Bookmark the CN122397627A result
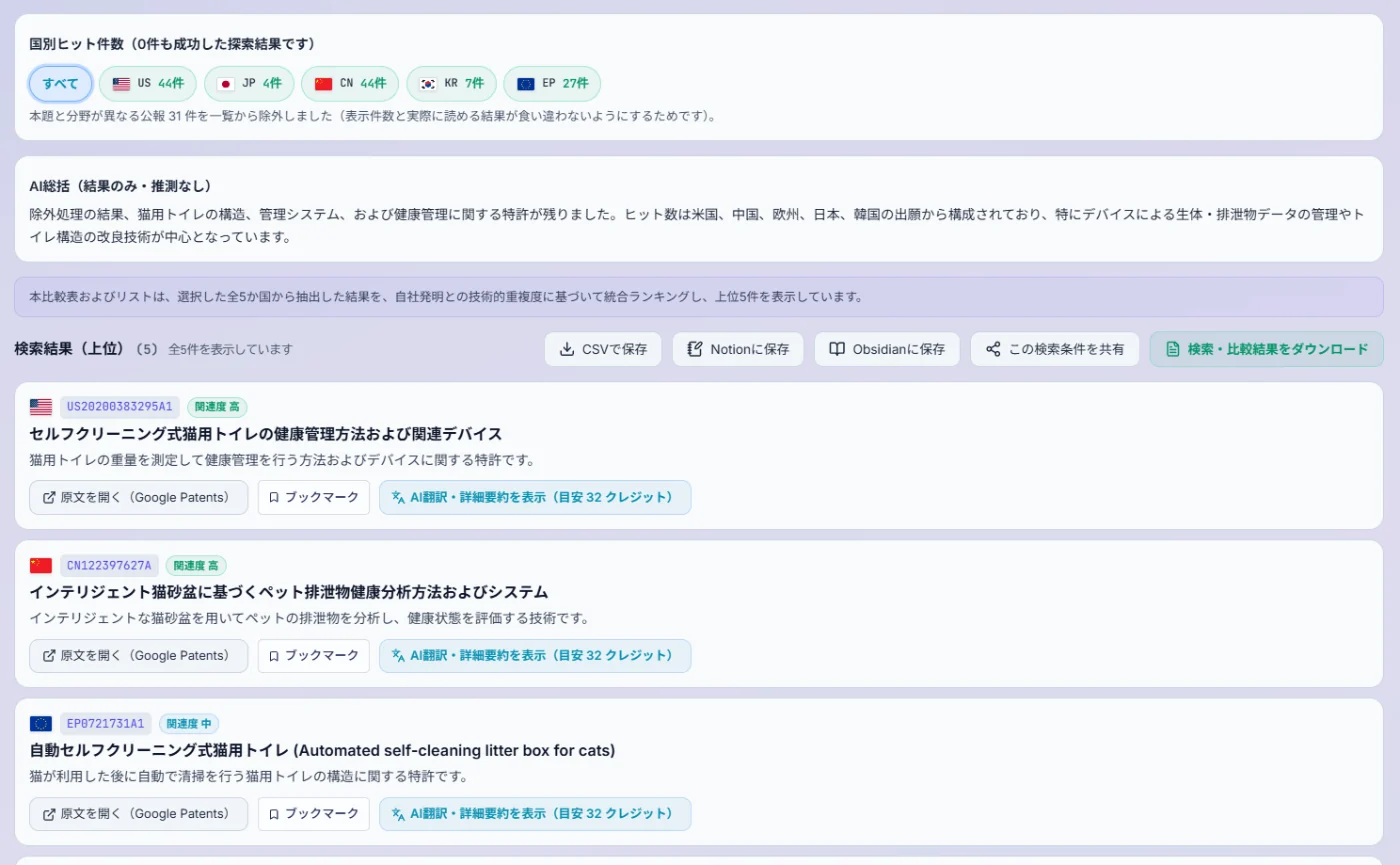Image resolution: width=1400 pixels, height=865 pixels. coord(314,655)
